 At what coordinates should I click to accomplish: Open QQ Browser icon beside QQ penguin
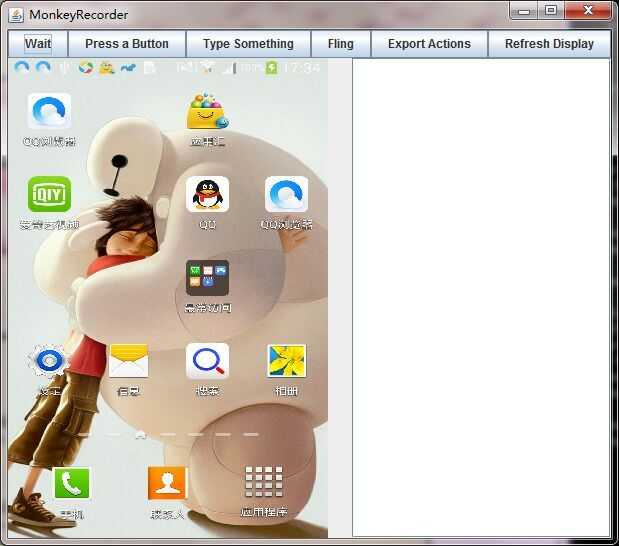coord(287,194)
